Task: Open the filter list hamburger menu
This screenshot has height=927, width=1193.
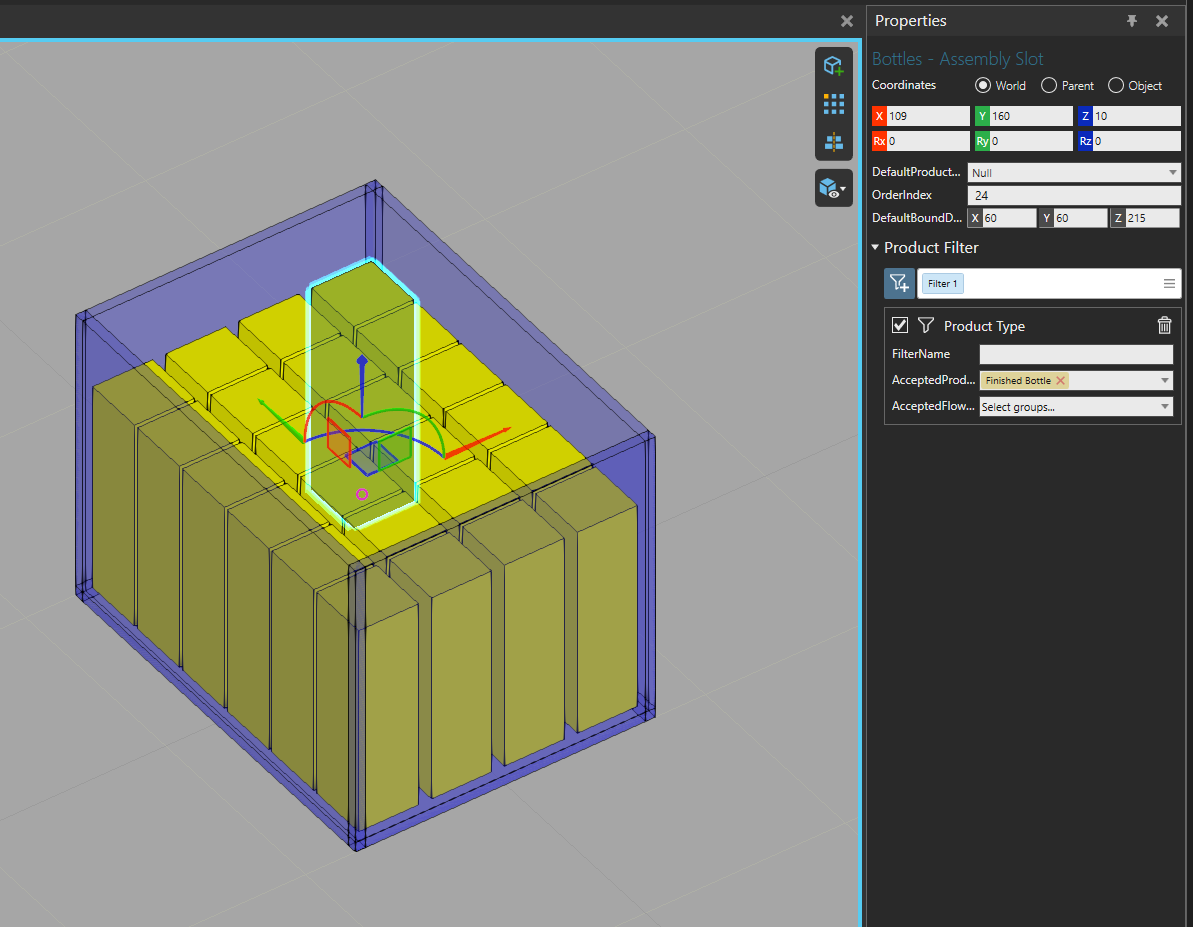Action: pos(1169,284)
